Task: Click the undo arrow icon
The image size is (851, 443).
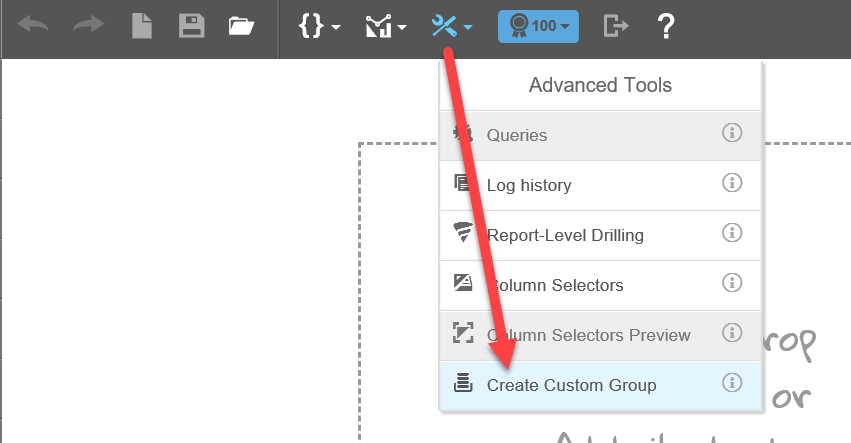Action: (x=33, y=26)
